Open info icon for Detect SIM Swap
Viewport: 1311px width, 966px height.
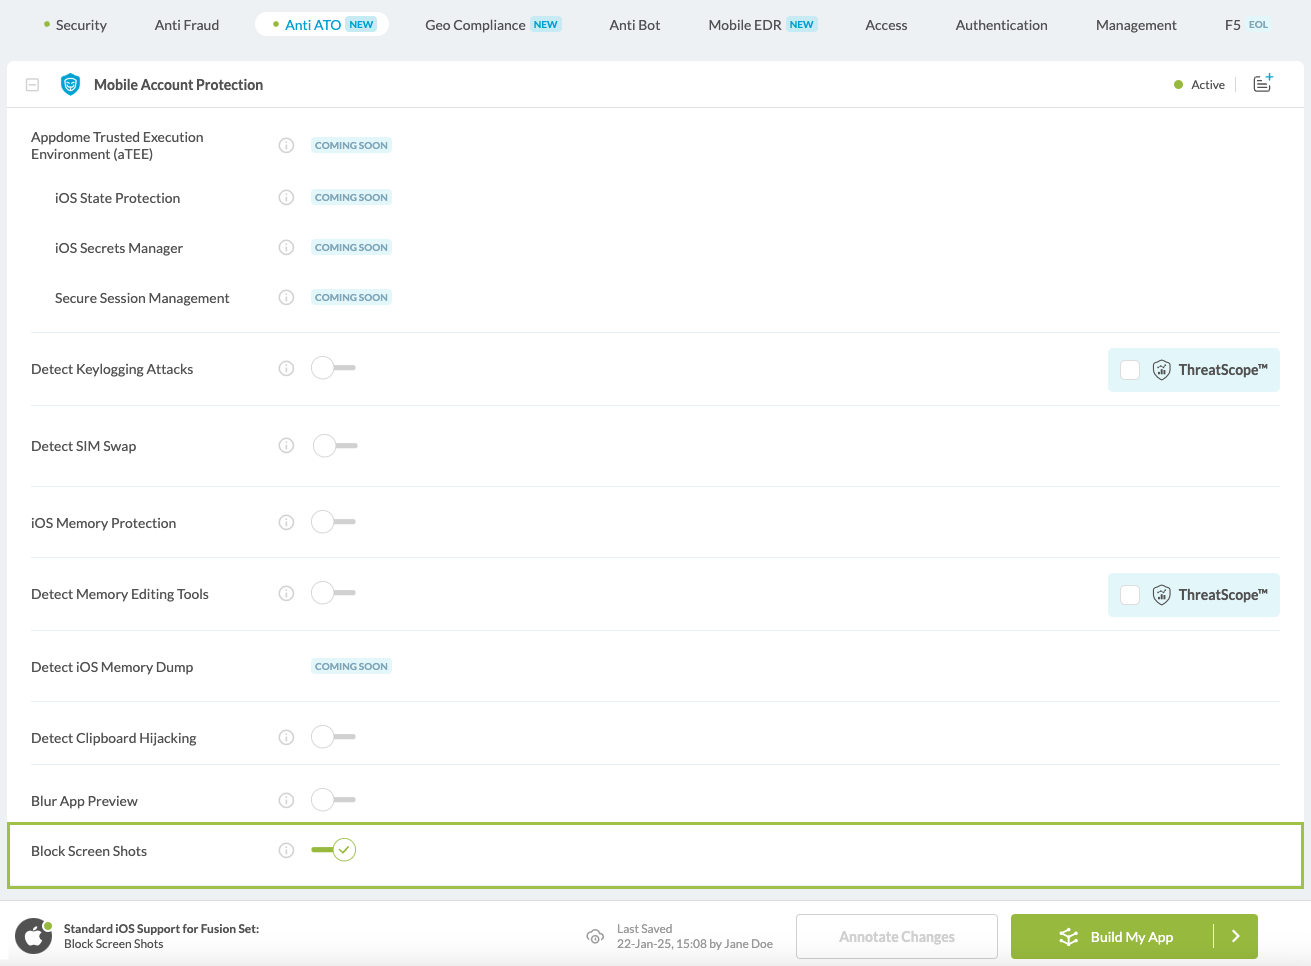pyautogui.click(x=286, y=446)
